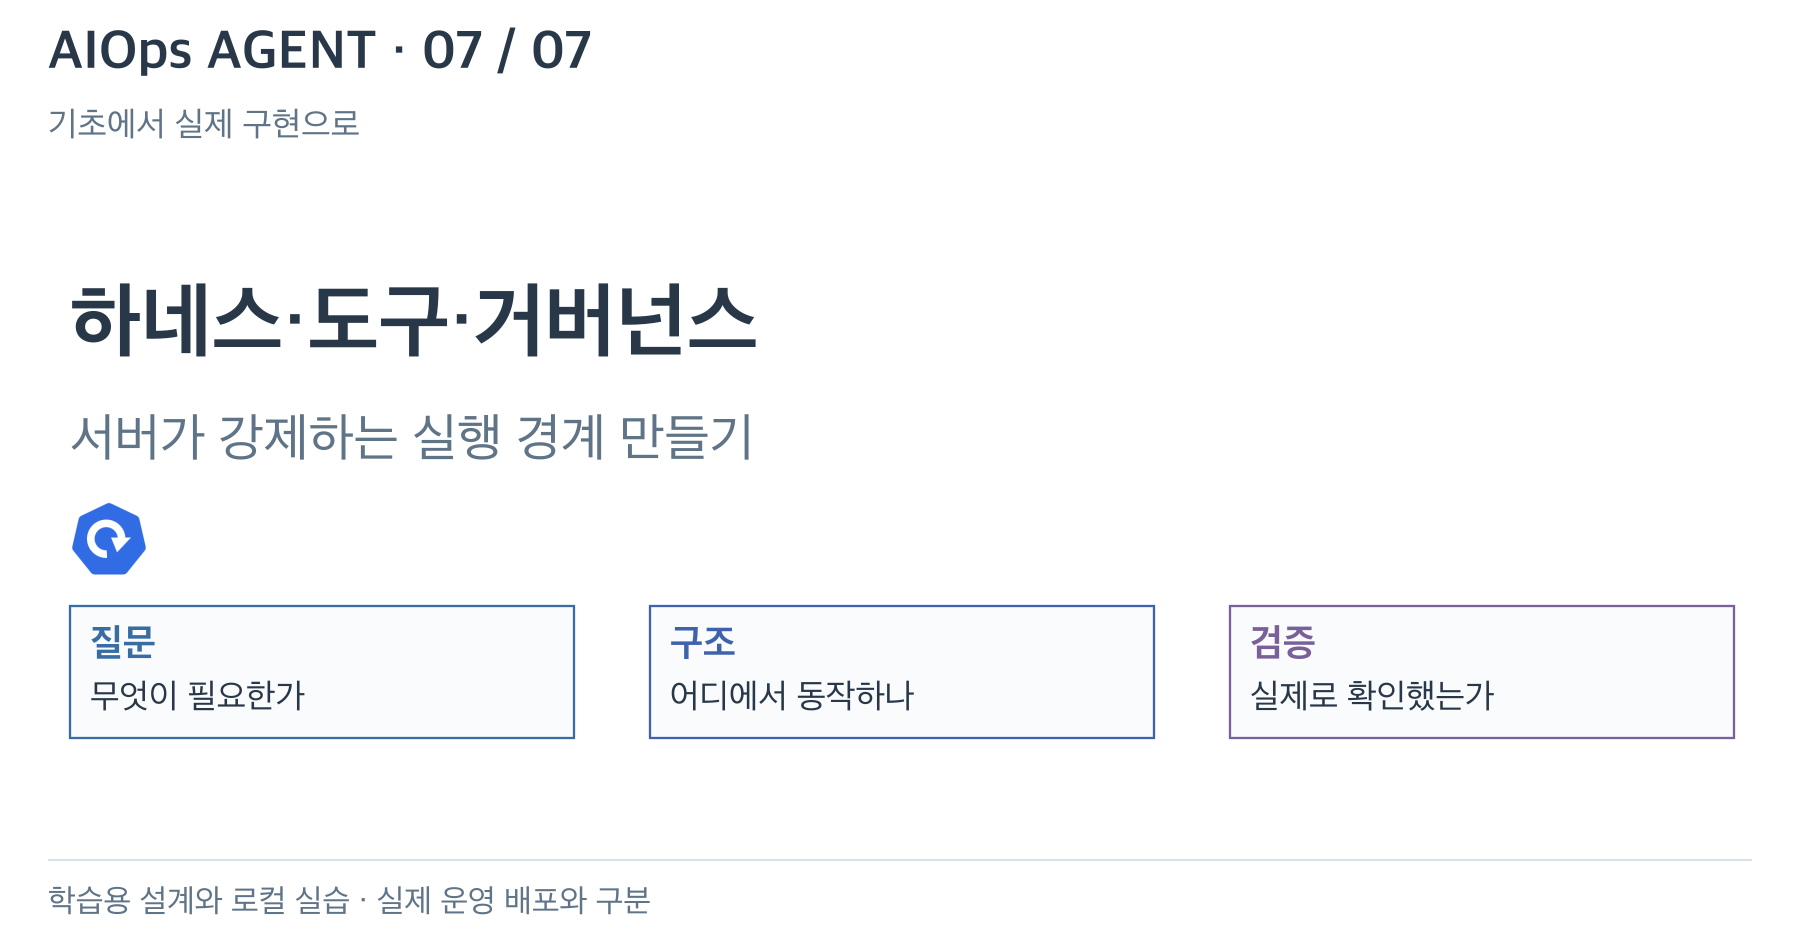Click the horizontal divider line above footer

(900, 860)
